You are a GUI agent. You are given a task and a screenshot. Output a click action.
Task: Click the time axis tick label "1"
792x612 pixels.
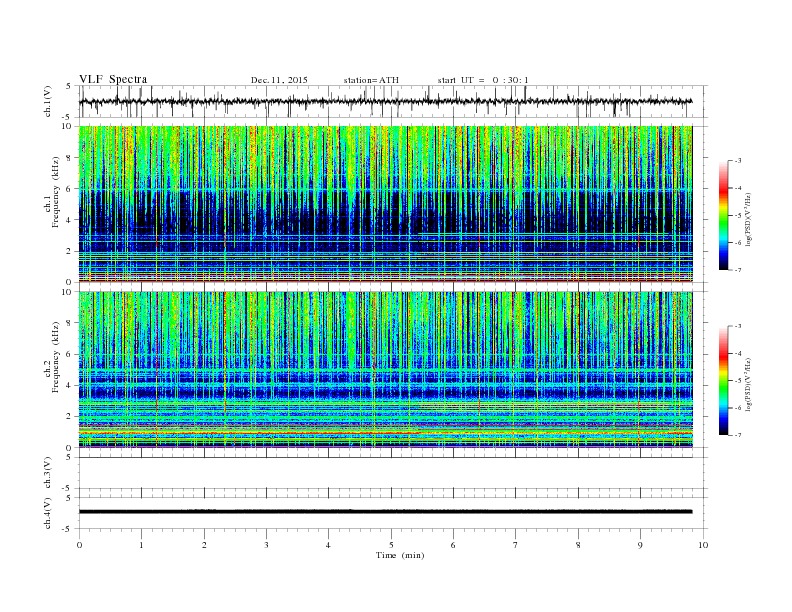[x=142, y=545]
